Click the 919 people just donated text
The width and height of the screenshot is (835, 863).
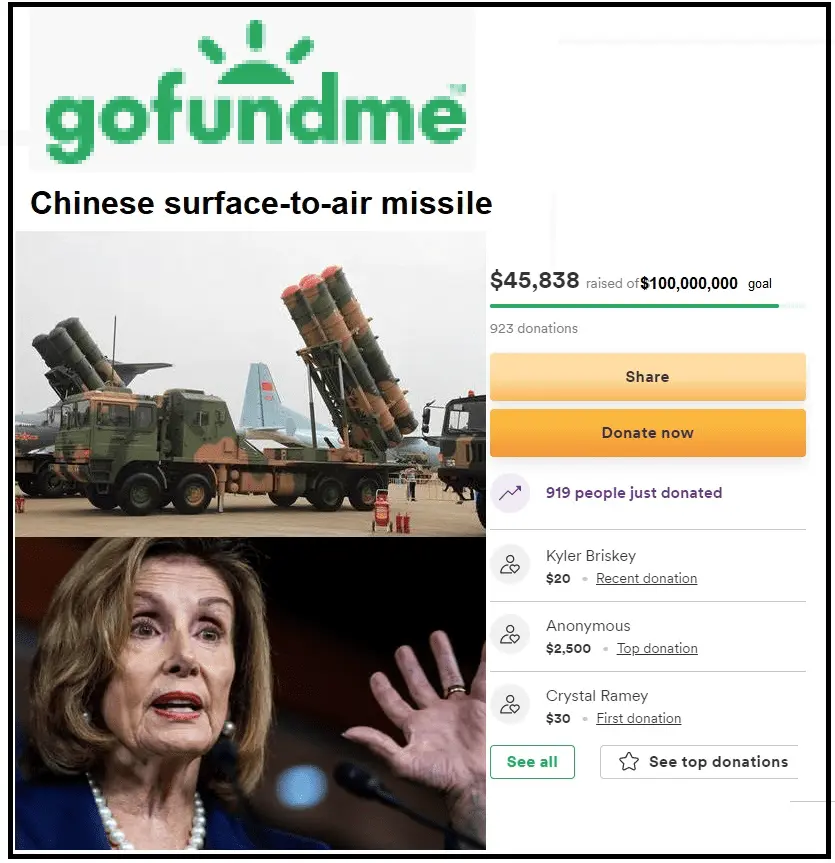point(634,493)
